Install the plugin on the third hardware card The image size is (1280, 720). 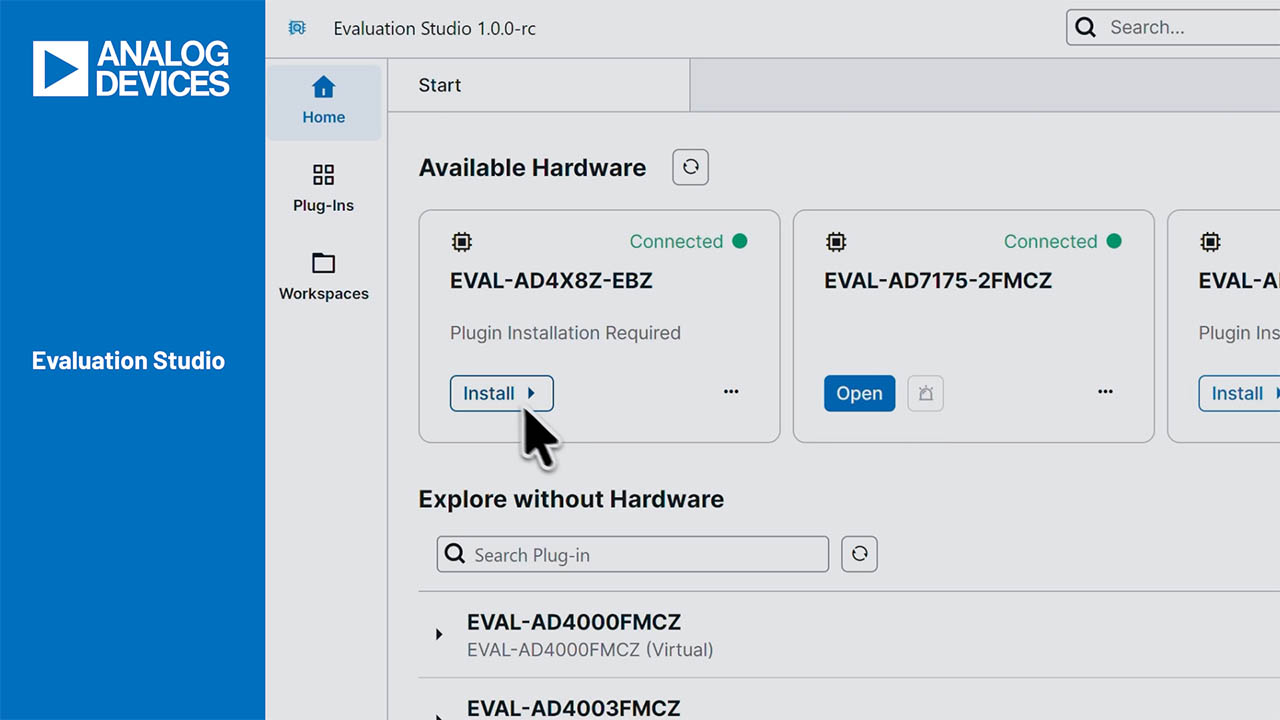tap(1239, 393)
